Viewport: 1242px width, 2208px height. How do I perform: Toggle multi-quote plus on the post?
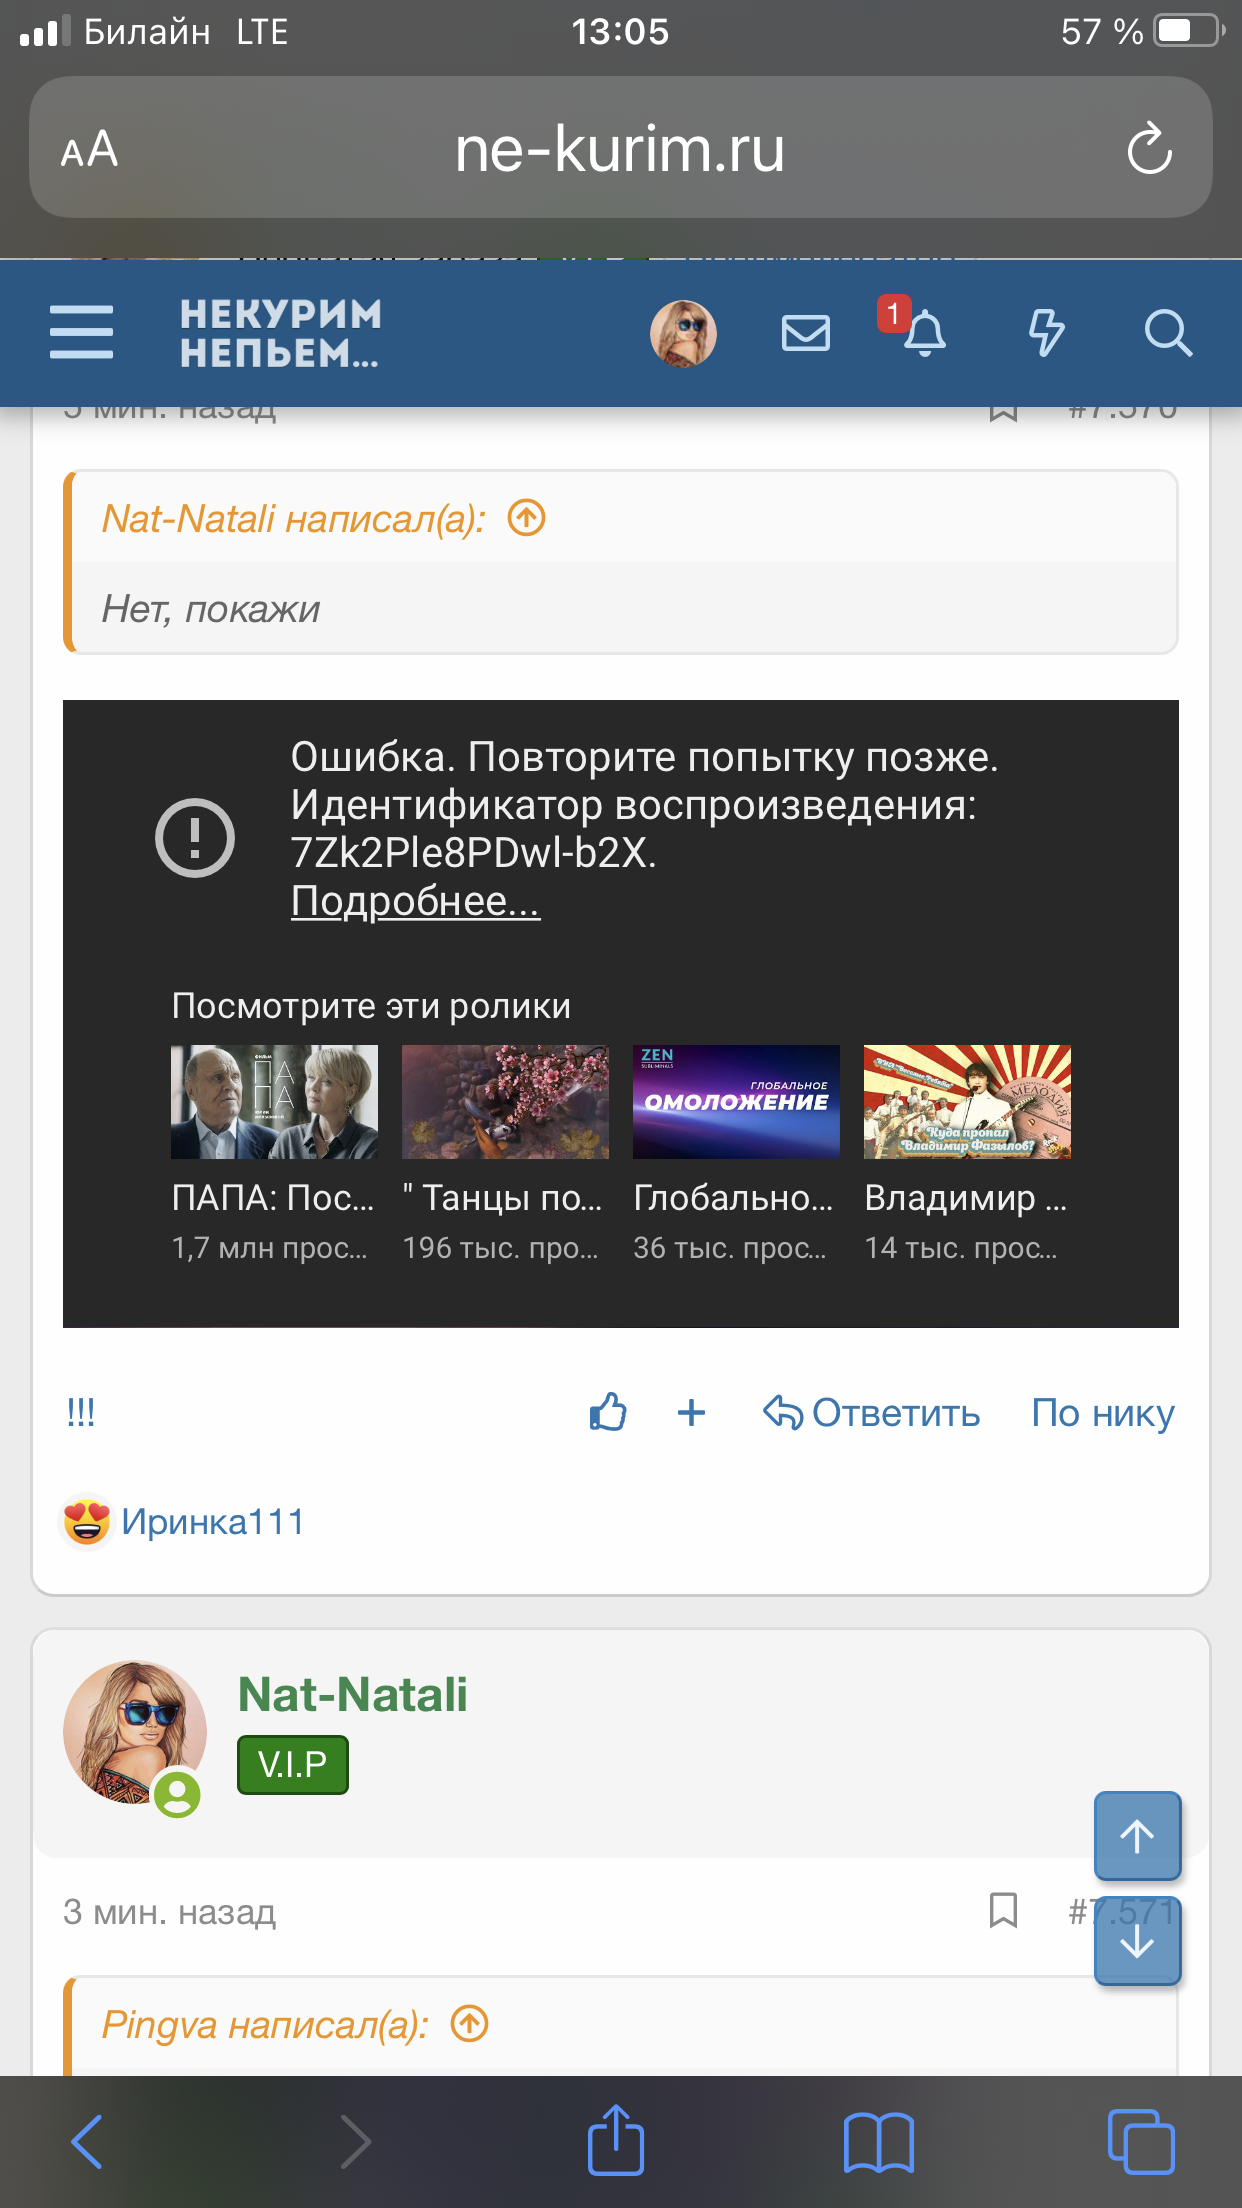click(x=691, y=1412)
